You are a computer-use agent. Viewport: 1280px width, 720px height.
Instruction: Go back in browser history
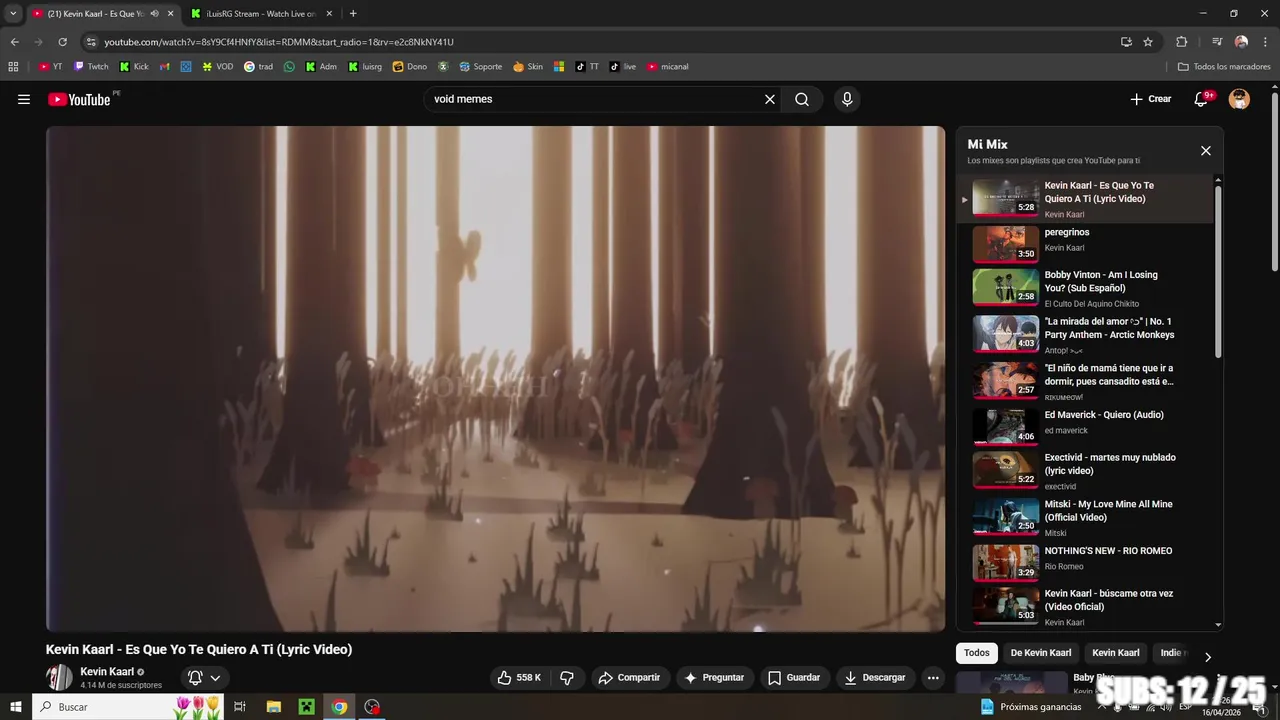(14, 42)
